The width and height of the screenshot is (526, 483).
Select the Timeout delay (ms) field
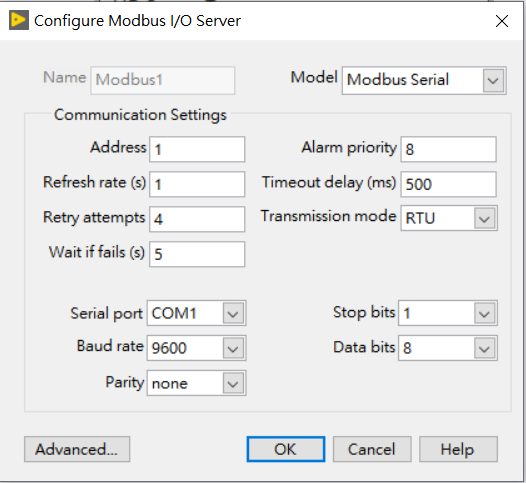pyautogui.click(x=449, y=184)
